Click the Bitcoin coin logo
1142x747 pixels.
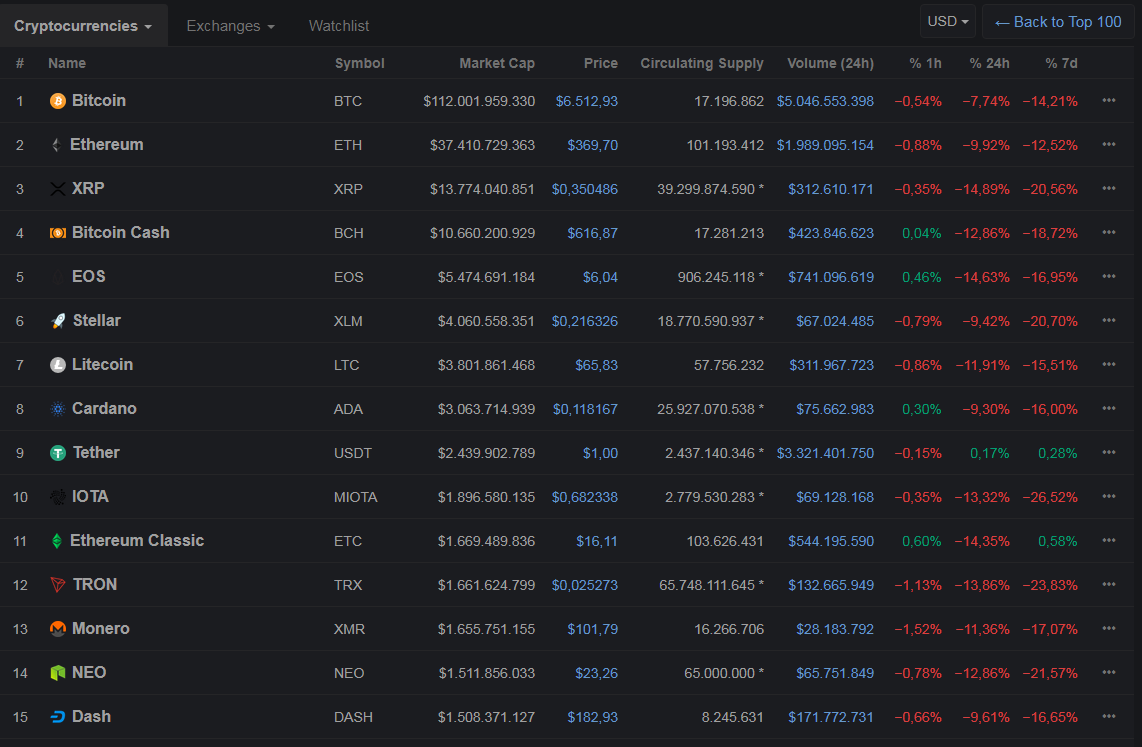(x=58, y=101)
